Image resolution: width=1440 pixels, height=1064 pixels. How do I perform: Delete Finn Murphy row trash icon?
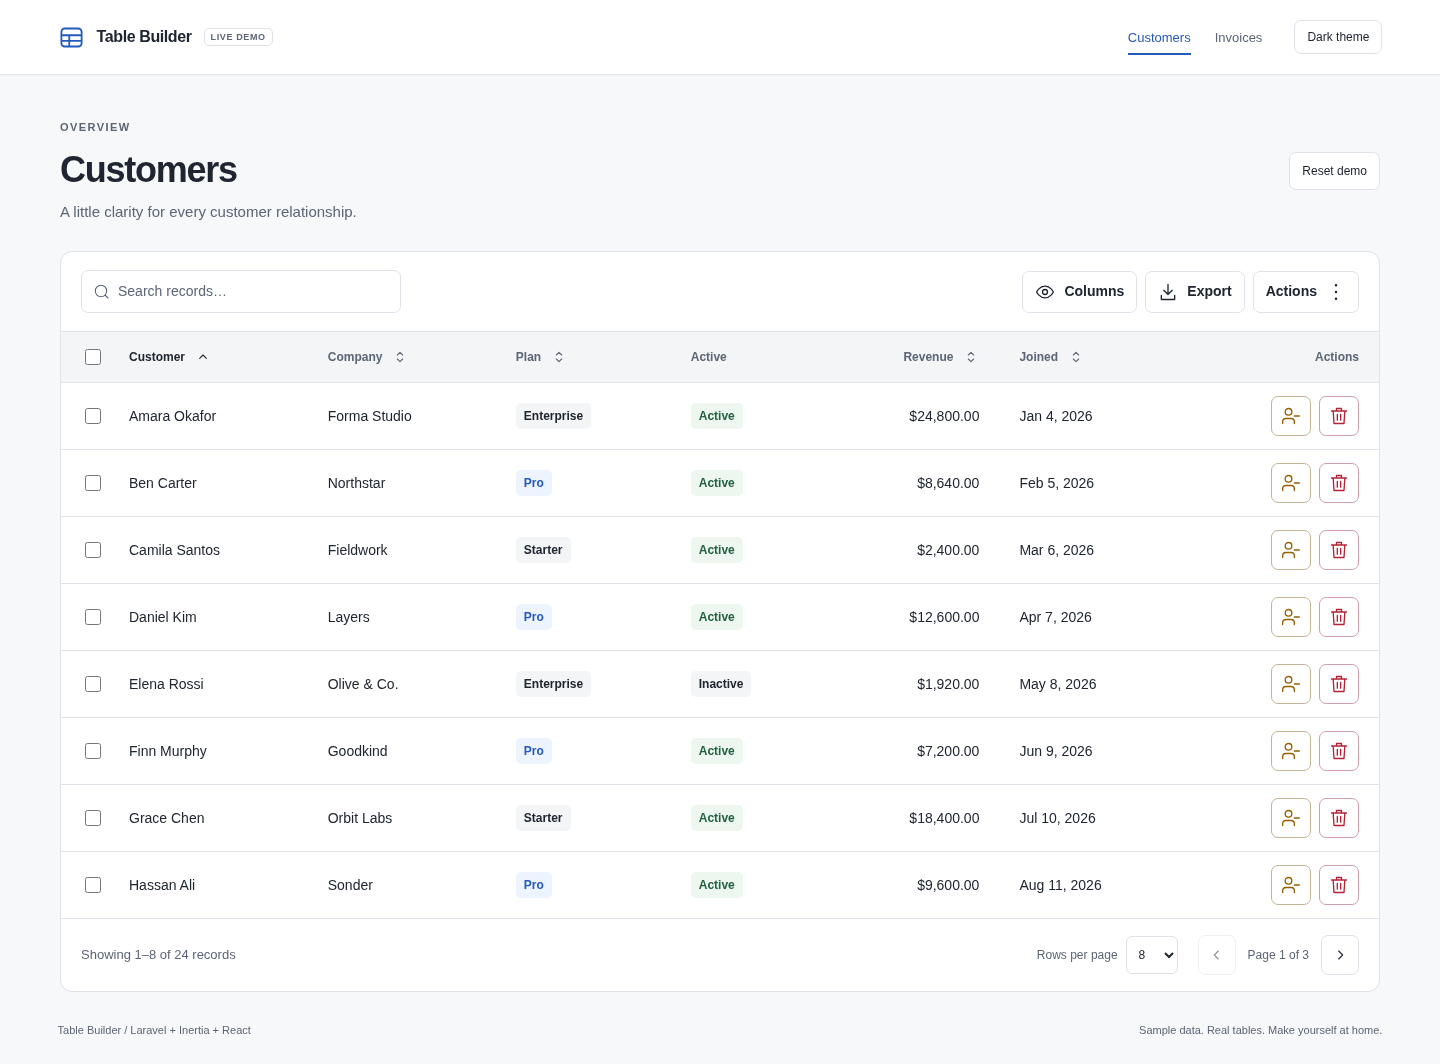1339,751
